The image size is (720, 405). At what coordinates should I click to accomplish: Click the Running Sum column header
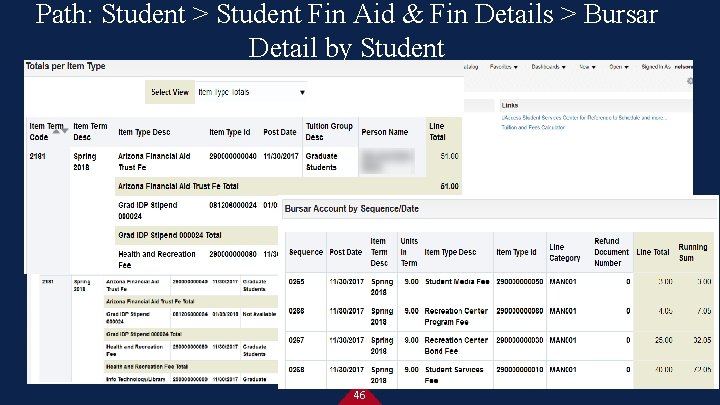coord(693,253)
